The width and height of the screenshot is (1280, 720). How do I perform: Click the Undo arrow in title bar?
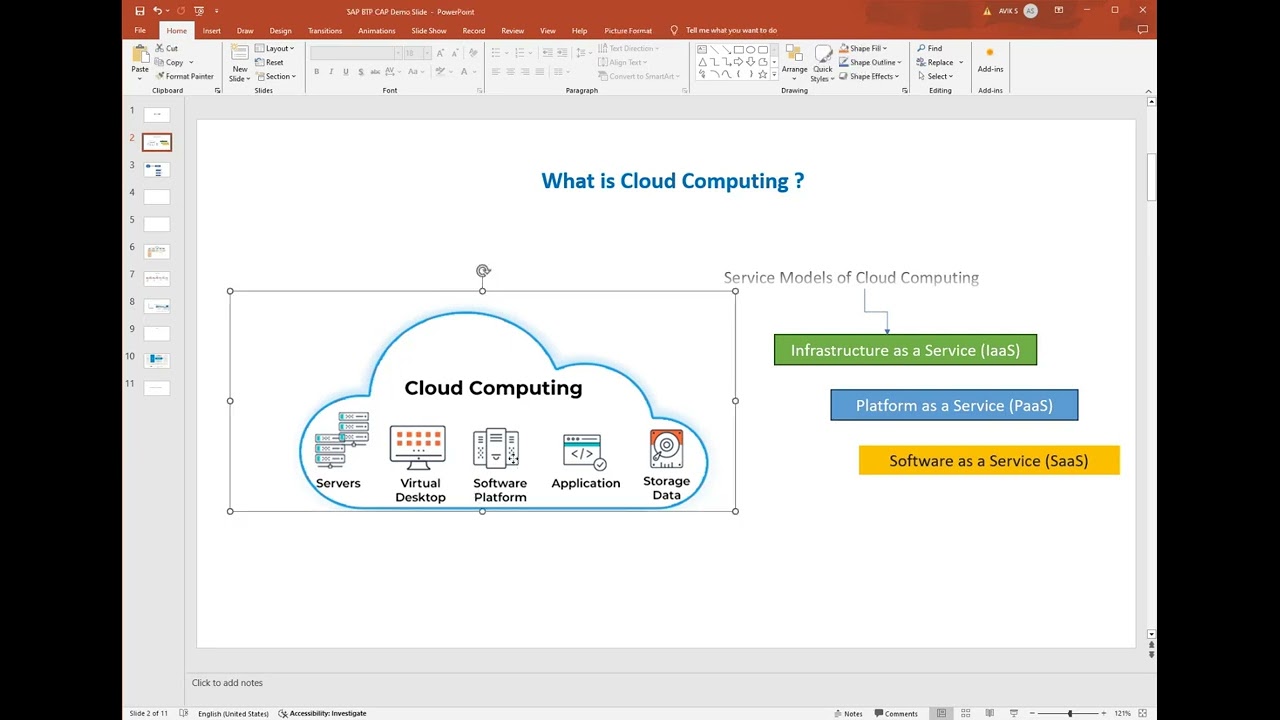point(157,11)
